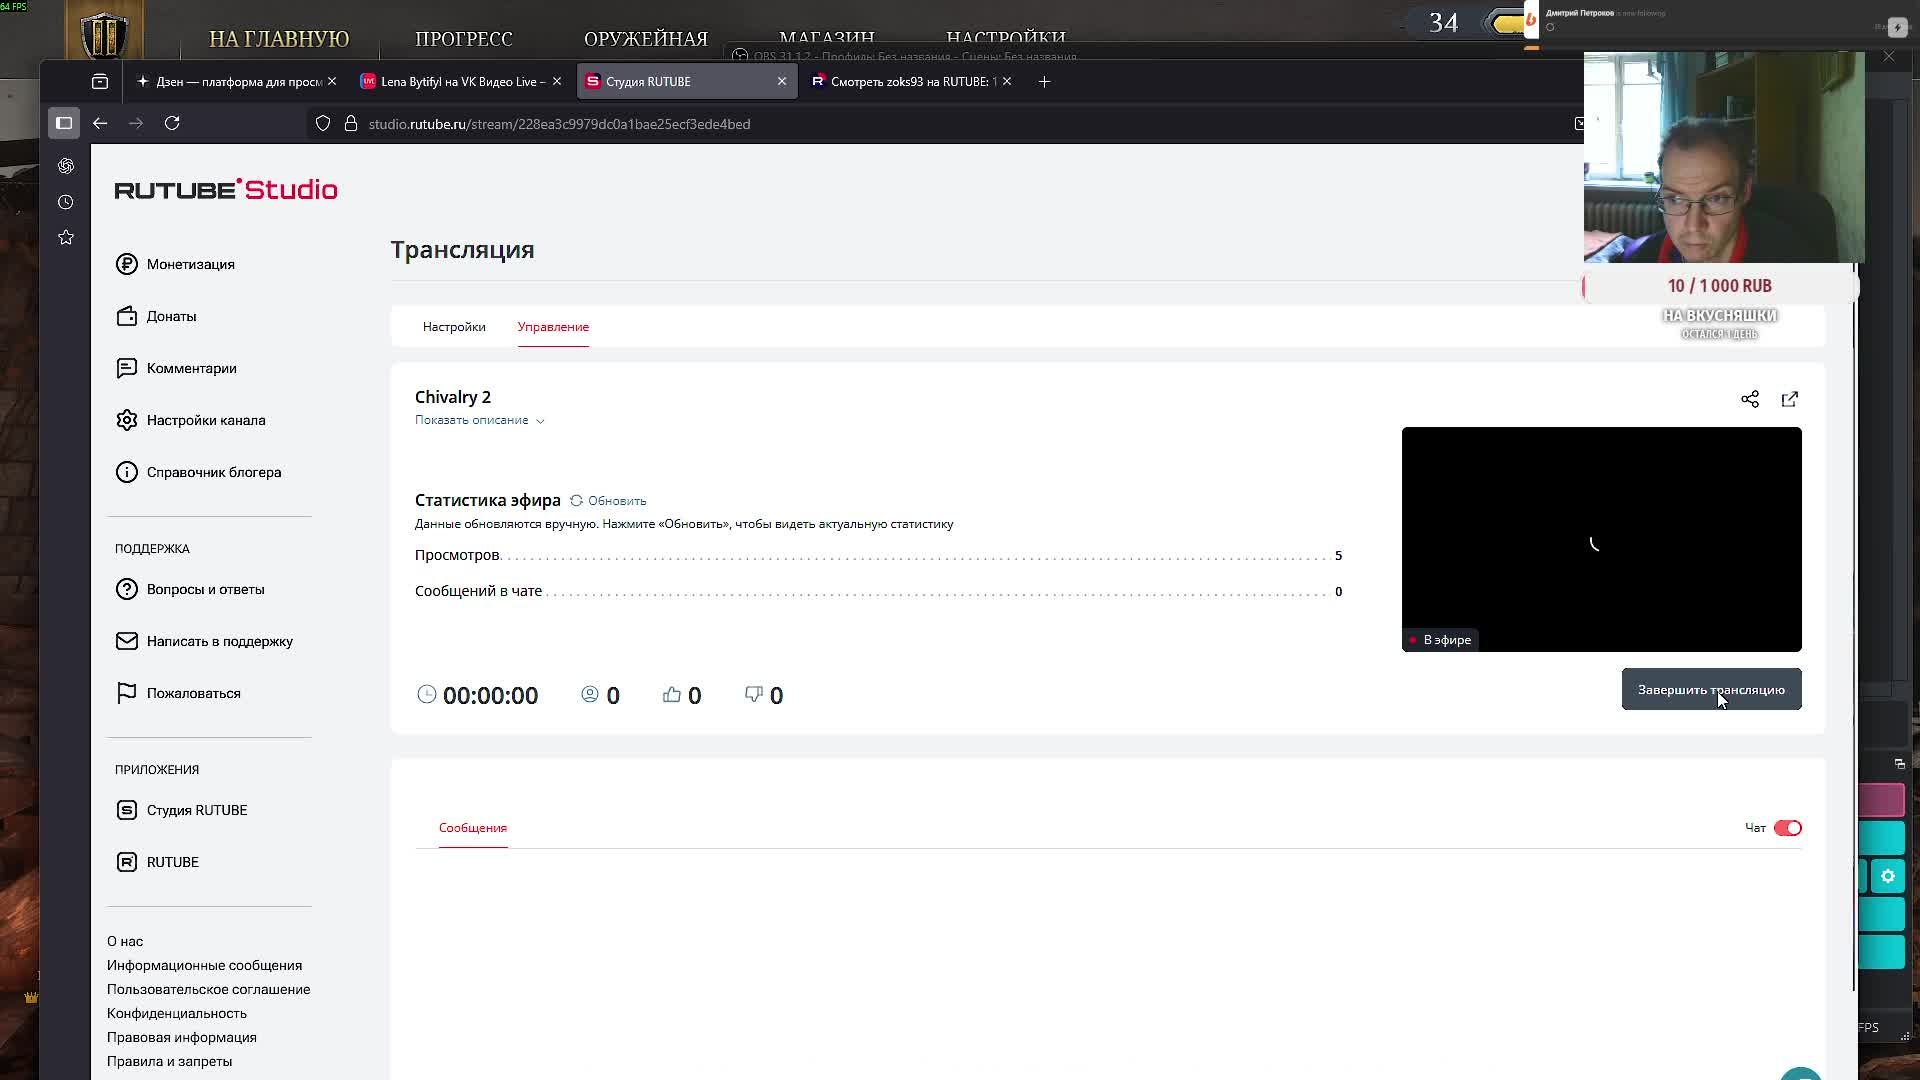The image size is (1920, 1080).
Task: Open Пользовательское соглашение link
Action: (208, 989)
